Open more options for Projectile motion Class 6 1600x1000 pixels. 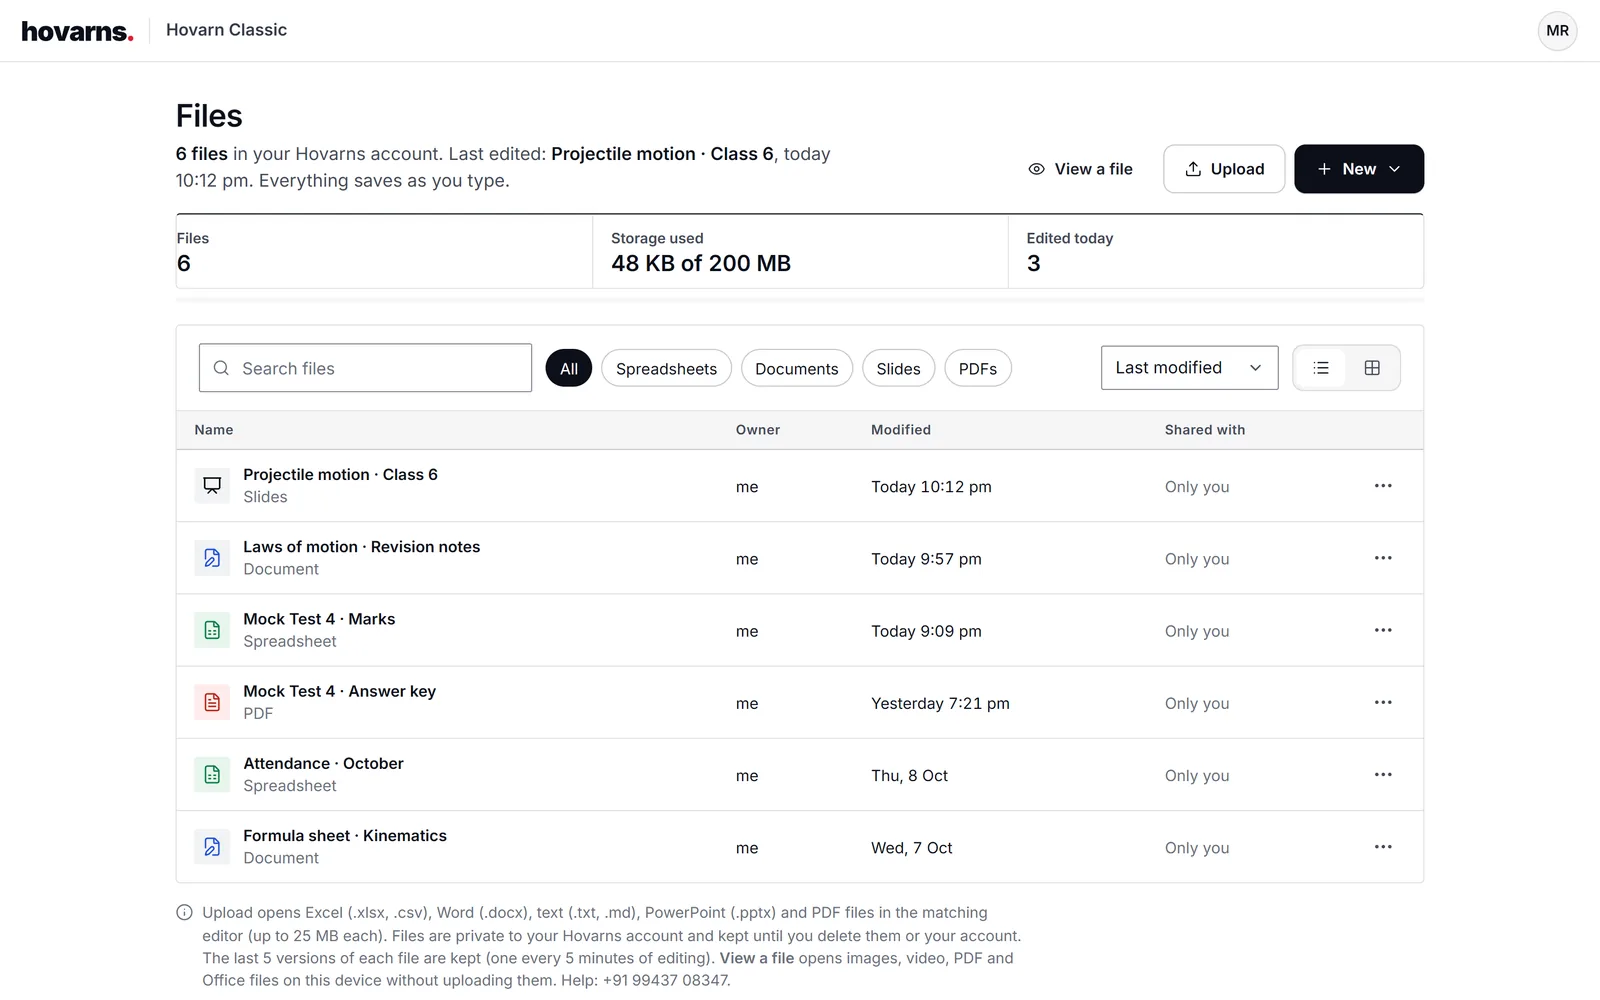tap(1383, 486)
